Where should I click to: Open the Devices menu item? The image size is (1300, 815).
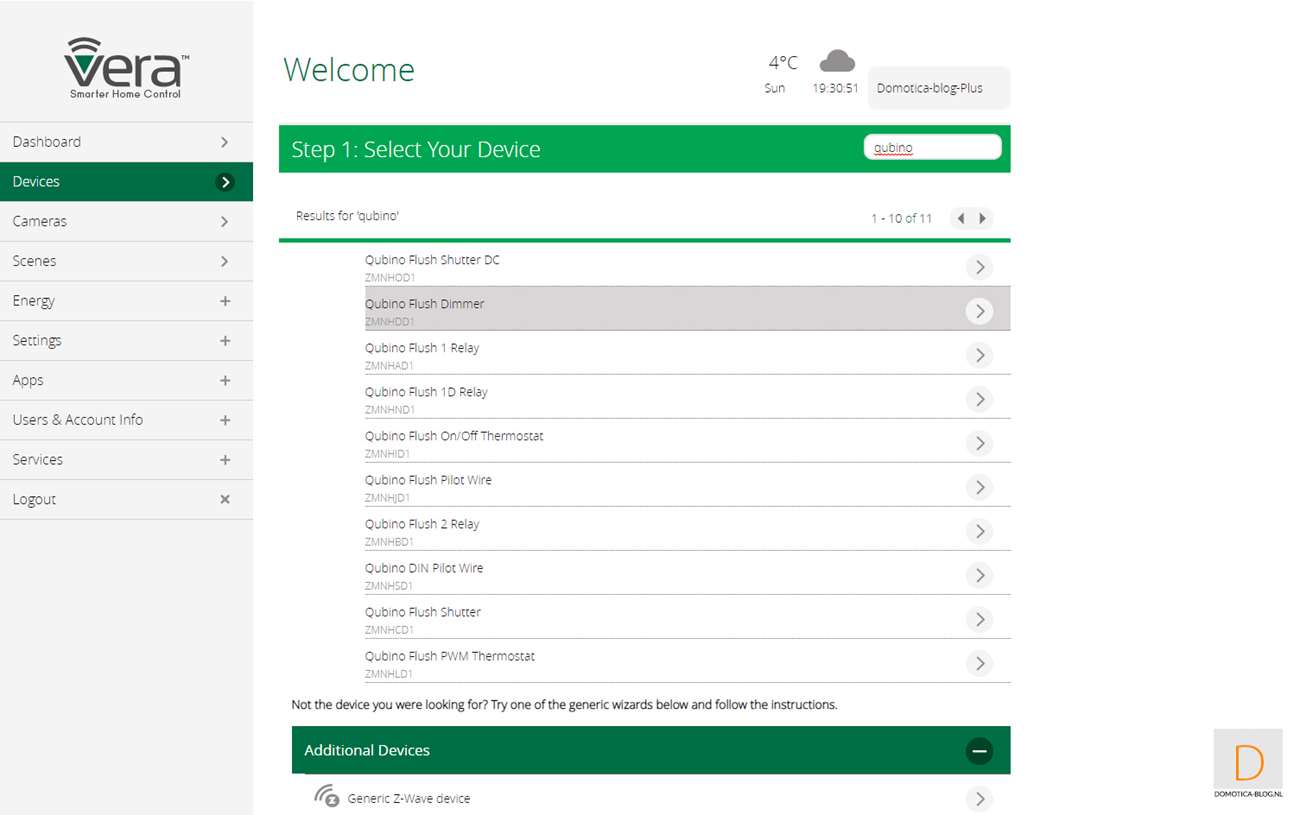coord(126,182)
